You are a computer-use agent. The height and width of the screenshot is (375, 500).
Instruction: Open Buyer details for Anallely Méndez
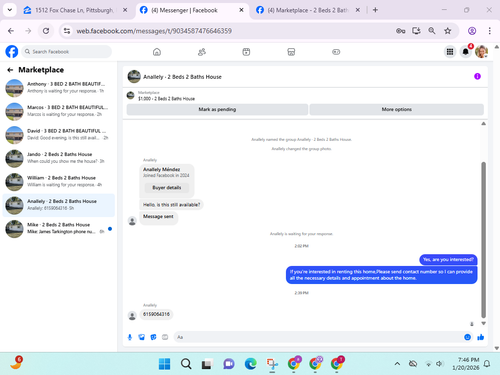pos(167,188)
